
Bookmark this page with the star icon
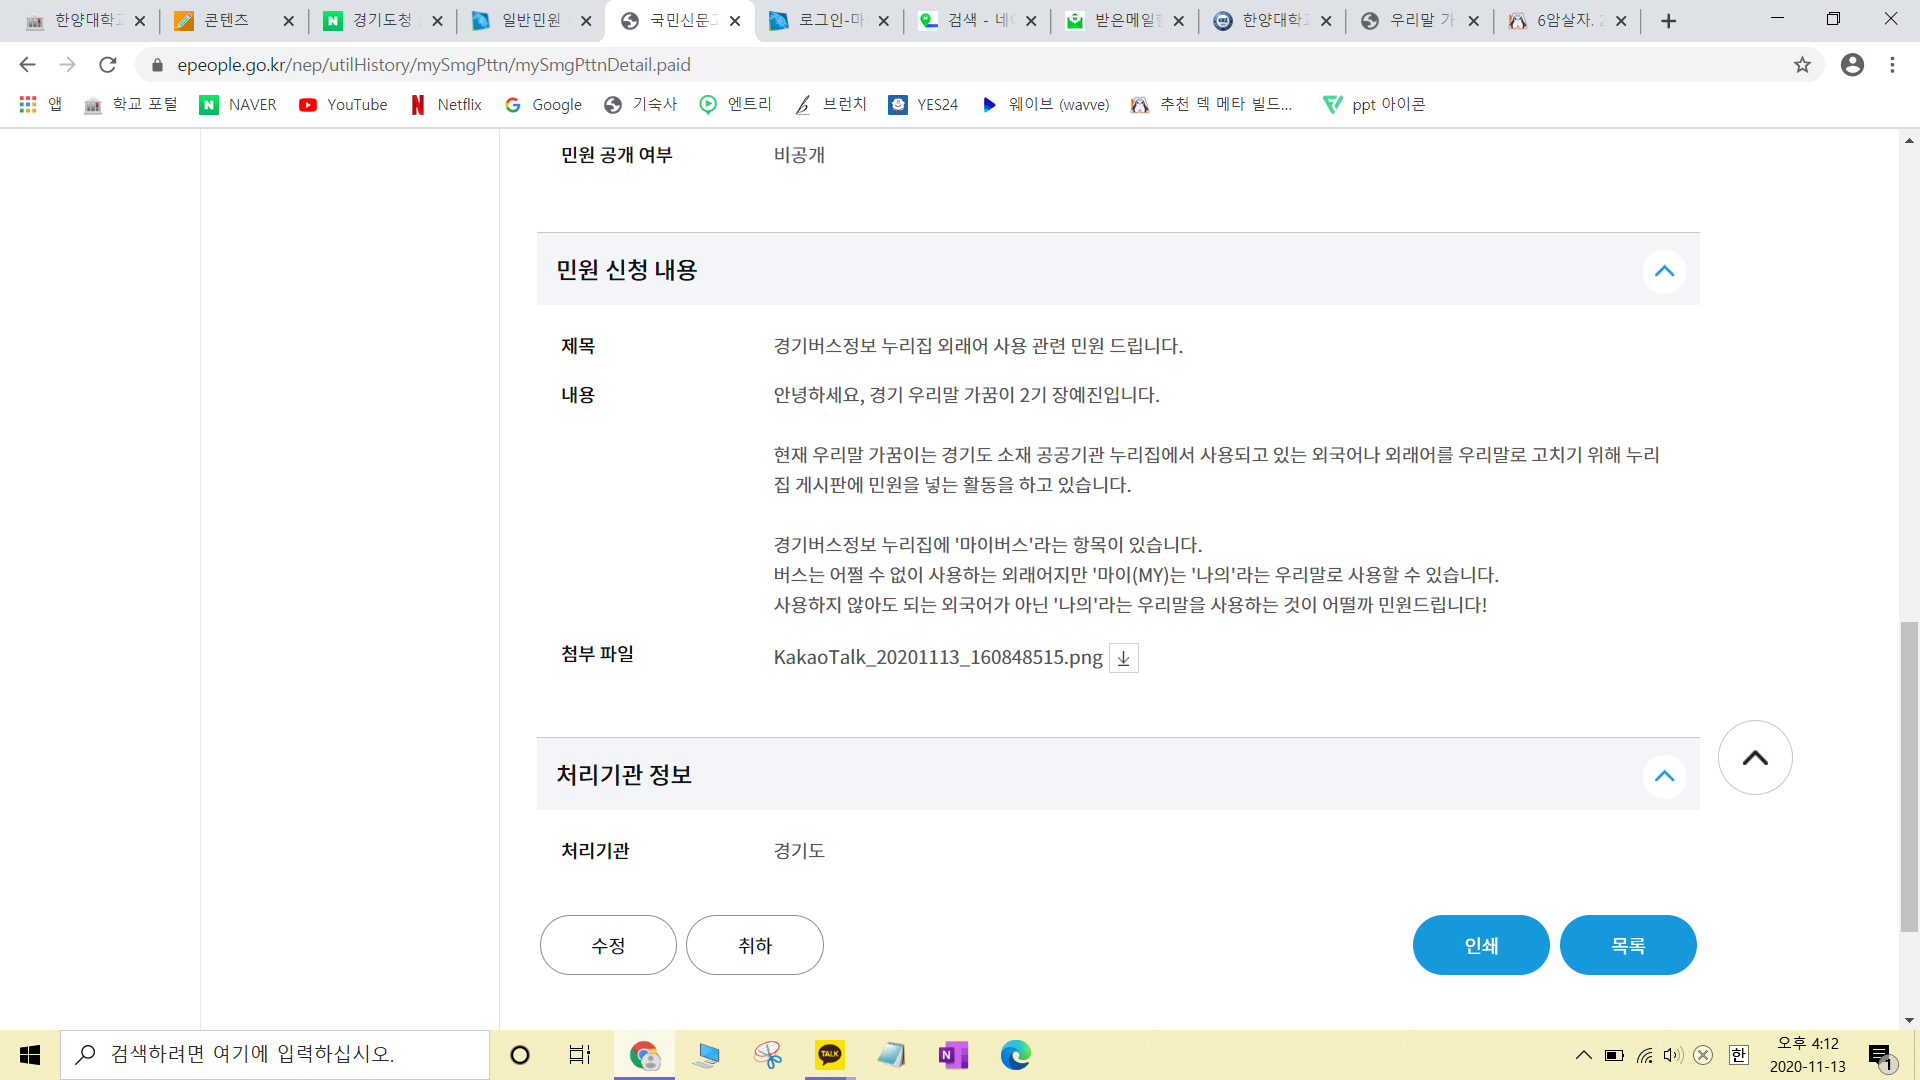tap(1802, 65)
